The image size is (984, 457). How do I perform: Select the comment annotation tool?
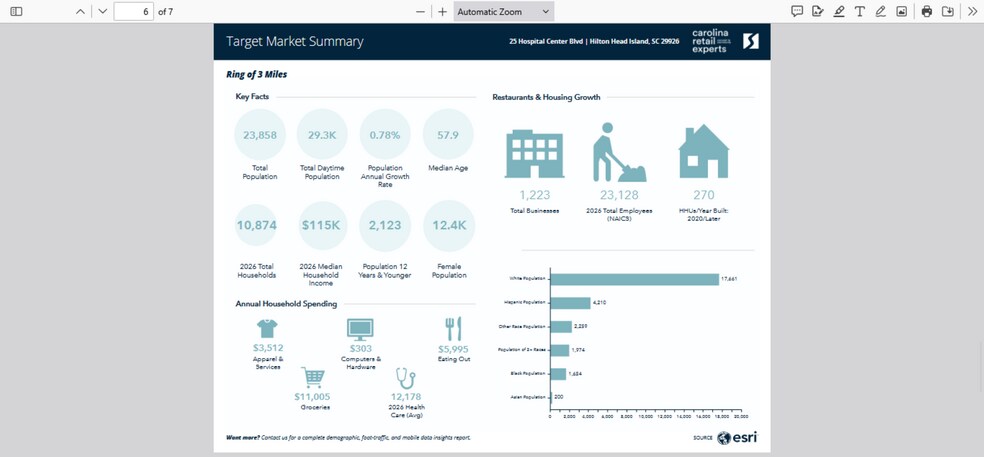click(x=797, y=11)
